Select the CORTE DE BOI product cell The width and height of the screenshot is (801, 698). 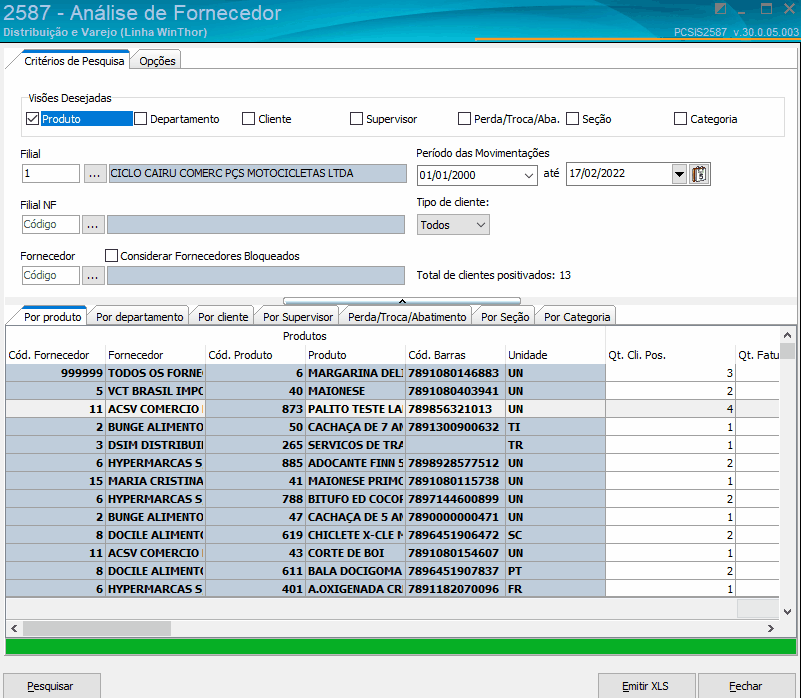355,553
